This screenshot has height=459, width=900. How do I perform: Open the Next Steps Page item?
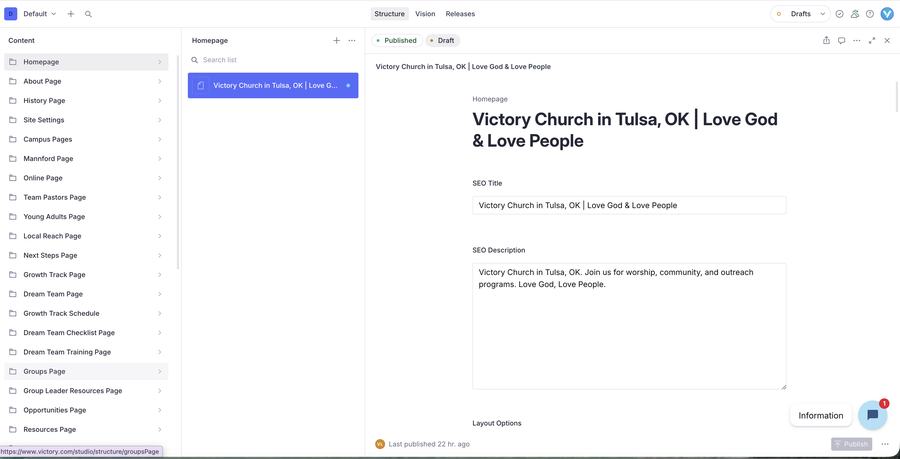pyautogui.click(x=86, y=255)
